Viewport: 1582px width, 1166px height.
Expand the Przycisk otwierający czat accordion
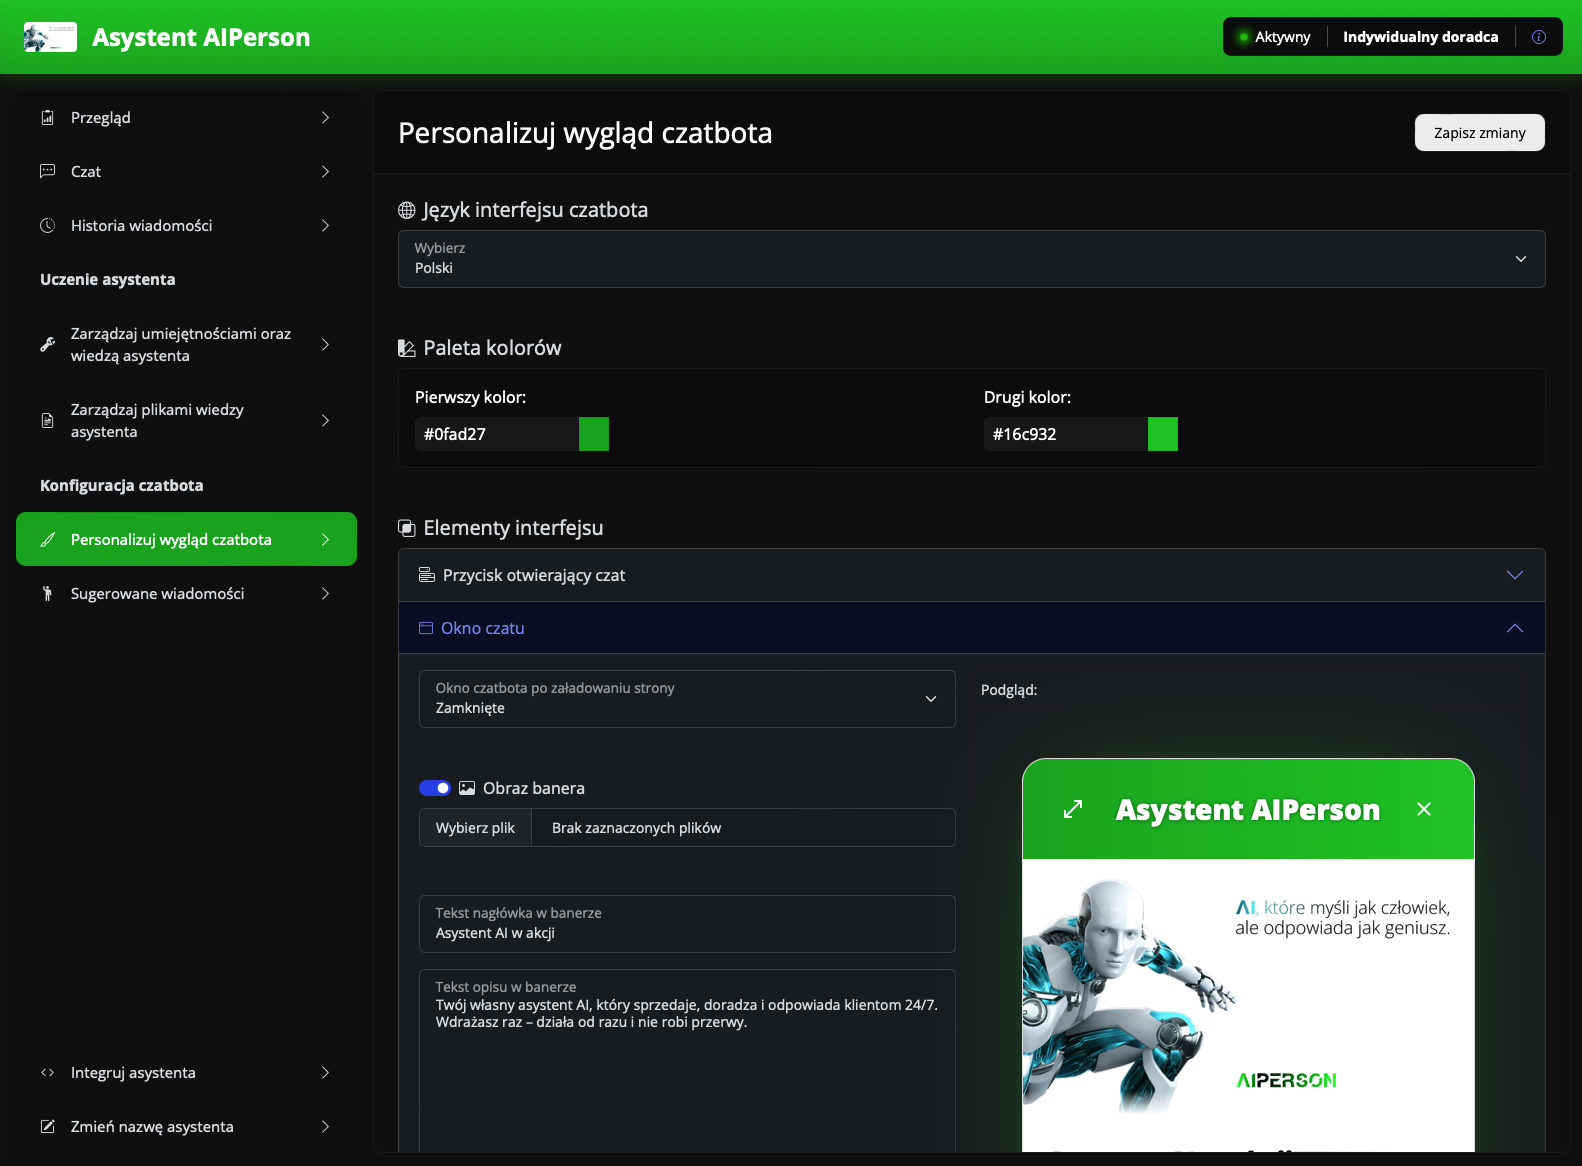click(x=972, y=575)
